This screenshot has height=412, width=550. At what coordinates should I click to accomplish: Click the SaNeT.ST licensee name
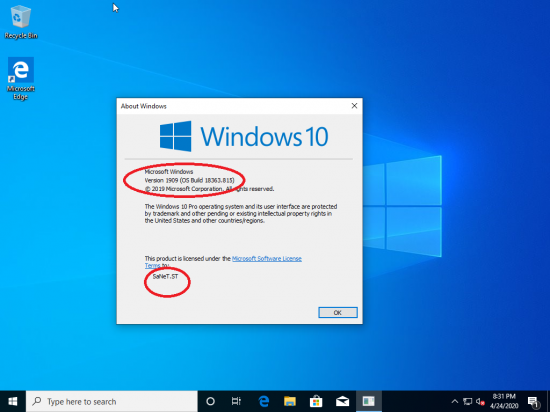165,277
